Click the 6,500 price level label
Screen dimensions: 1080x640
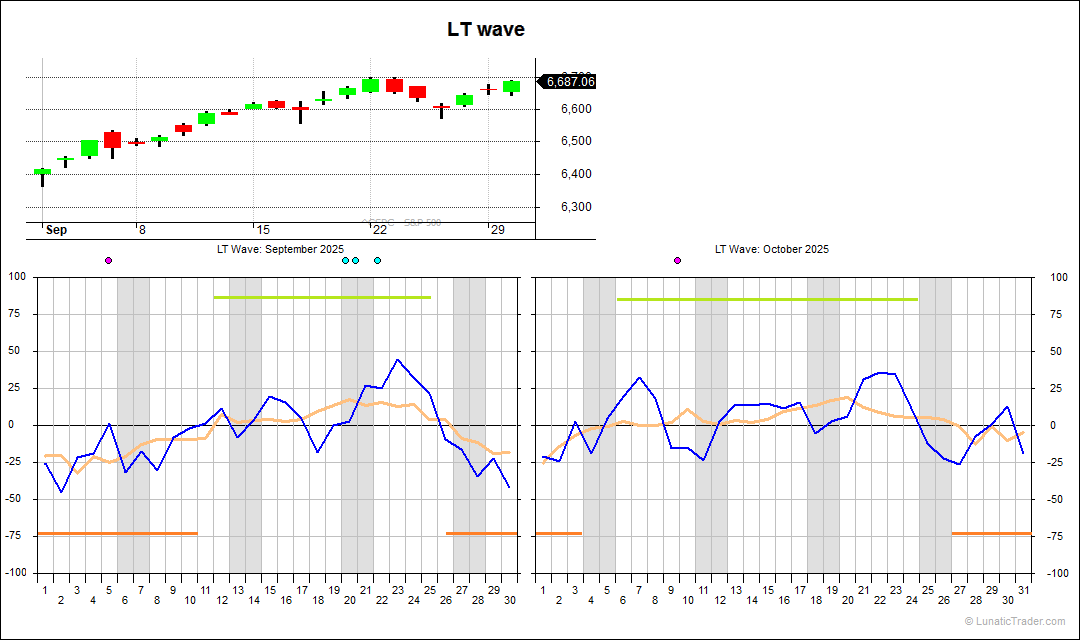click(575, 141)
